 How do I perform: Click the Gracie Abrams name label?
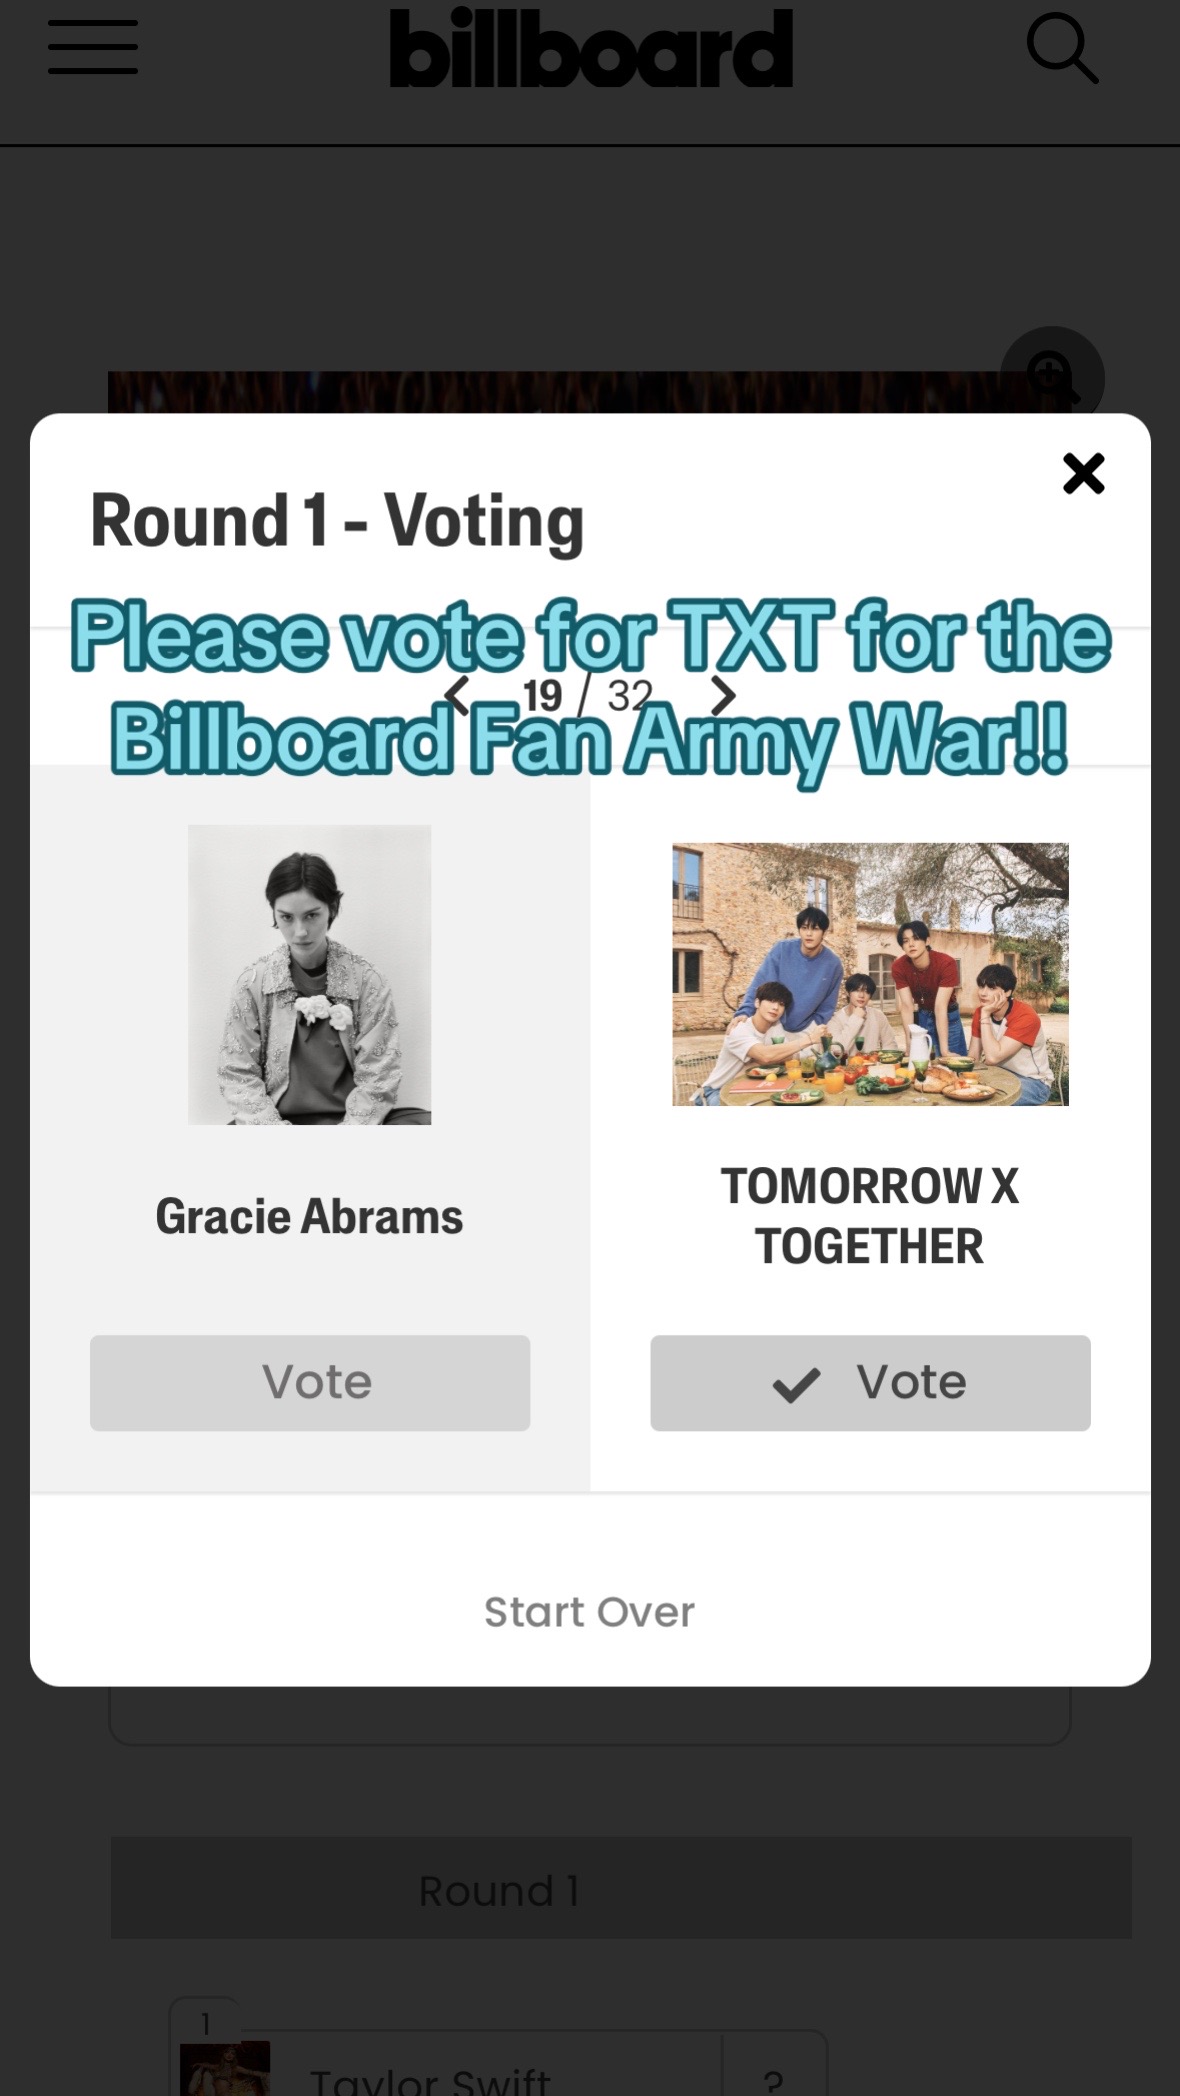tap(310, 1216)
